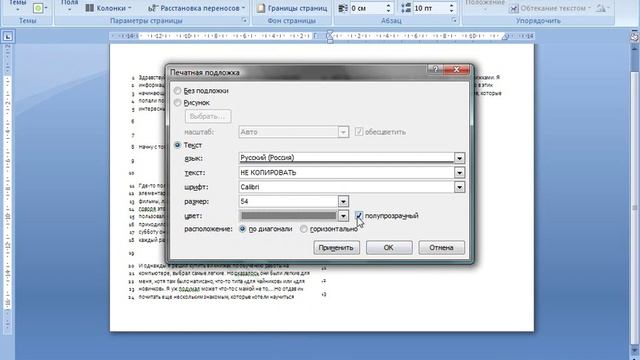
Task: Open Обтекание текстом wrap text dropdown
Action: click(550, 8)
